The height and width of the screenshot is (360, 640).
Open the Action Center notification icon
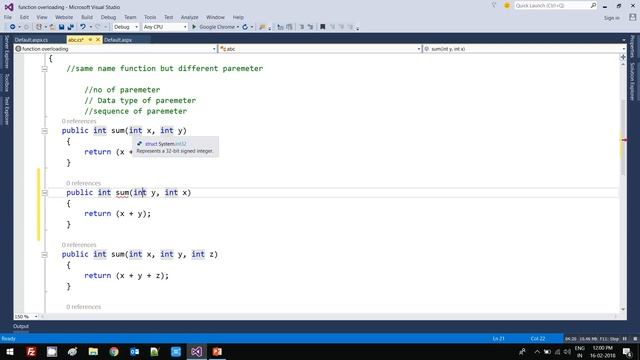[x=627, y=351]
